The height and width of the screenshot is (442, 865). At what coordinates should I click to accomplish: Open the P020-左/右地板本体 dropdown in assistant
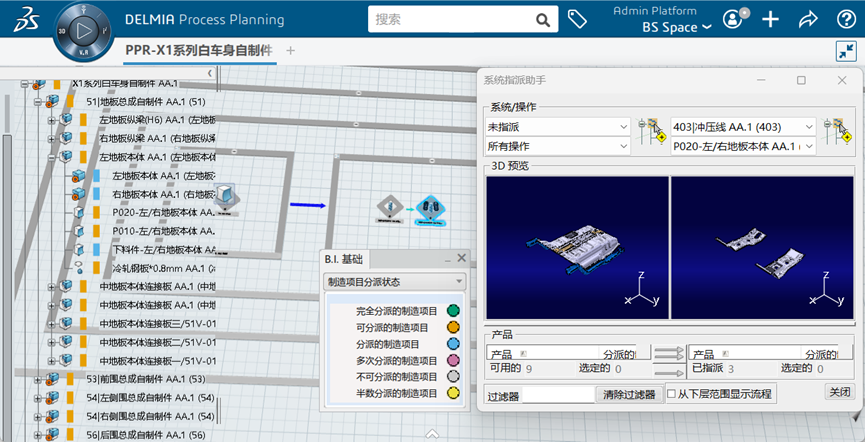743,146
